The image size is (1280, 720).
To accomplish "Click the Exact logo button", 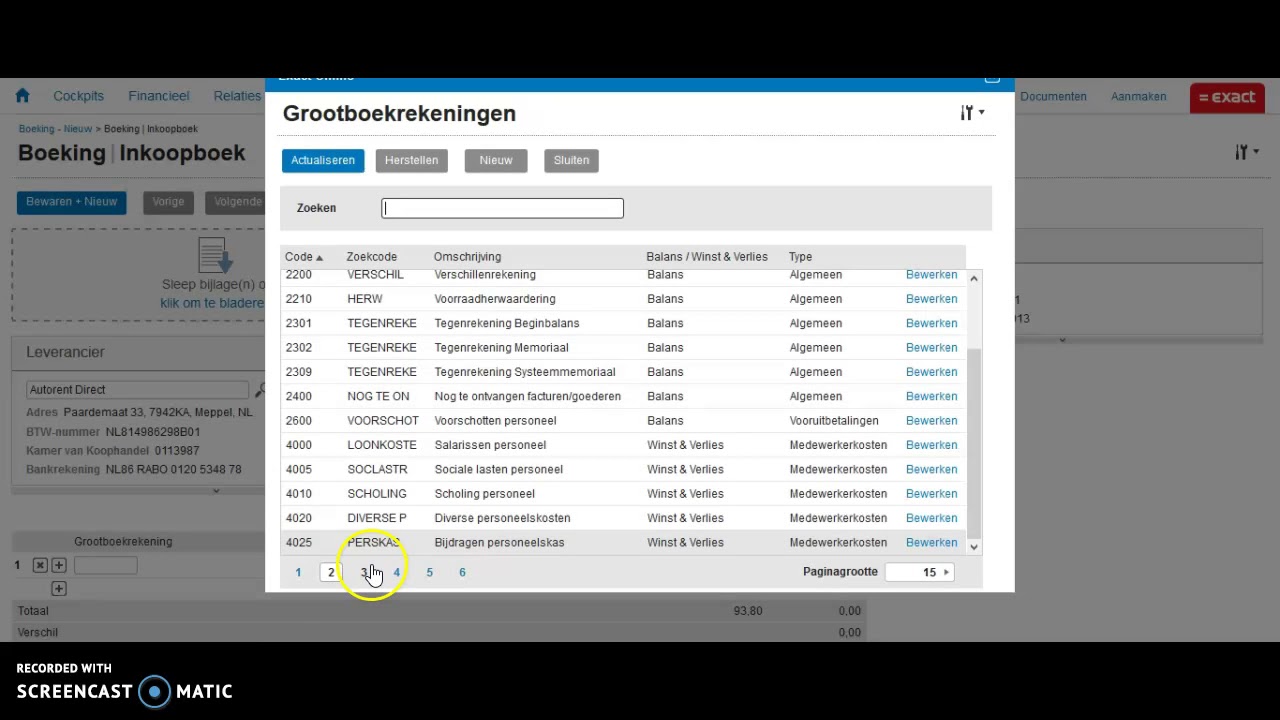I will point(1227,97).
